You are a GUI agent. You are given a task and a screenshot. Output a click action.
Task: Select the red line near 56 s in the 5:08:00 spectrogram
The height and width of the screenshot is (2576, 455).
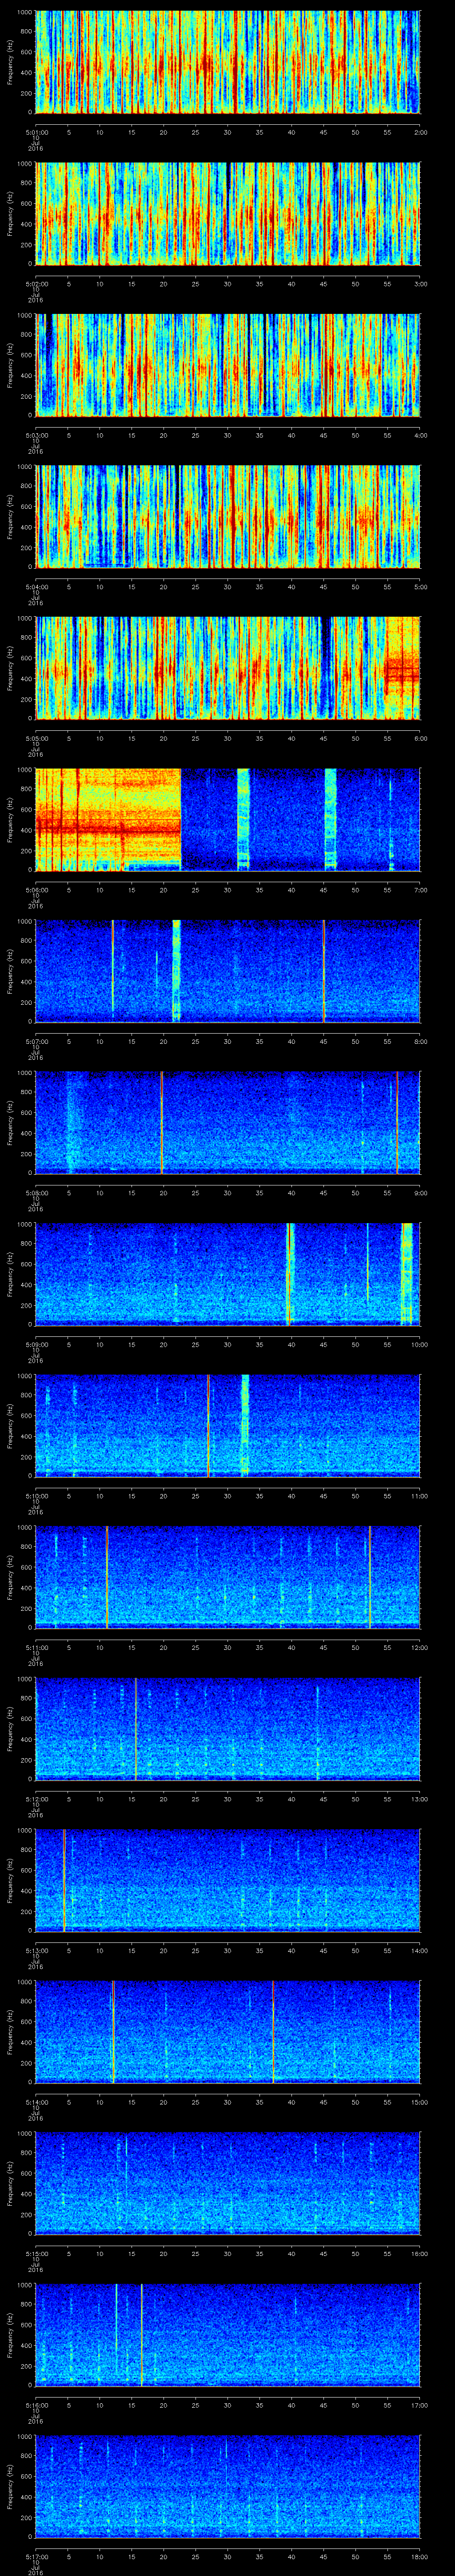(397, 1123)
